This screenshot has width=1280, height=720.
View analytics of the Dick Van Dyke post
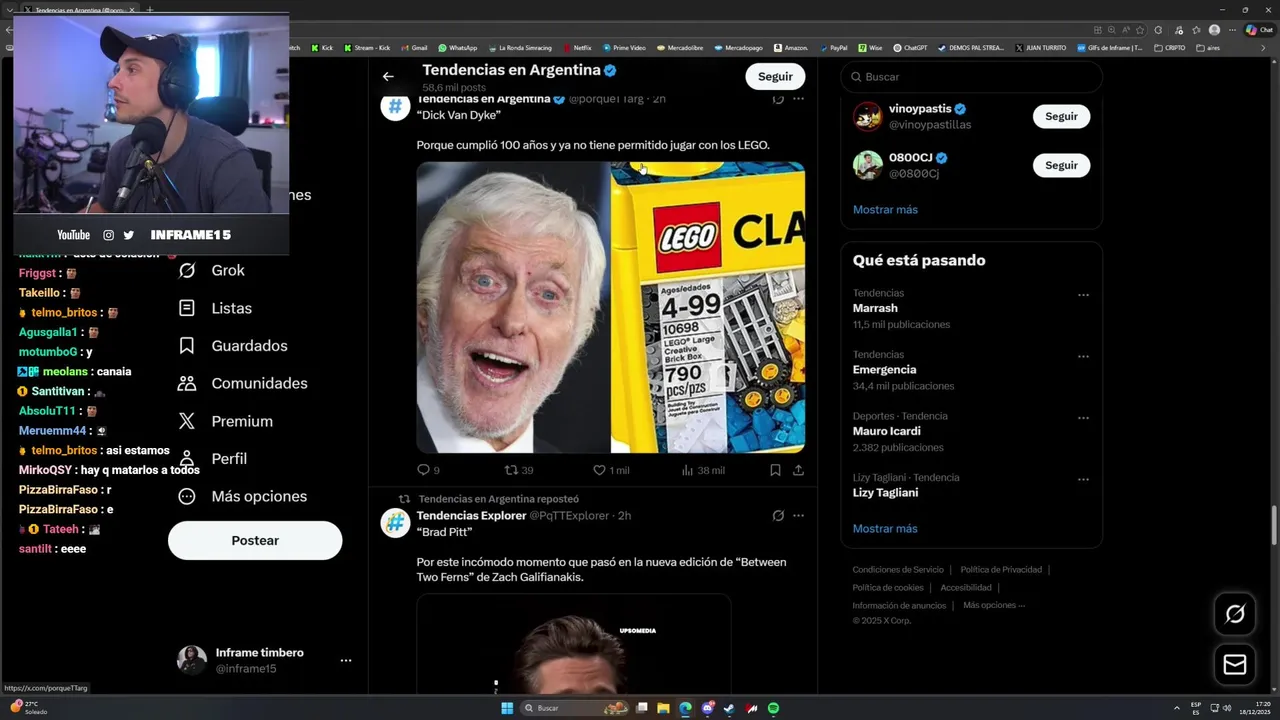click(702, 470)
